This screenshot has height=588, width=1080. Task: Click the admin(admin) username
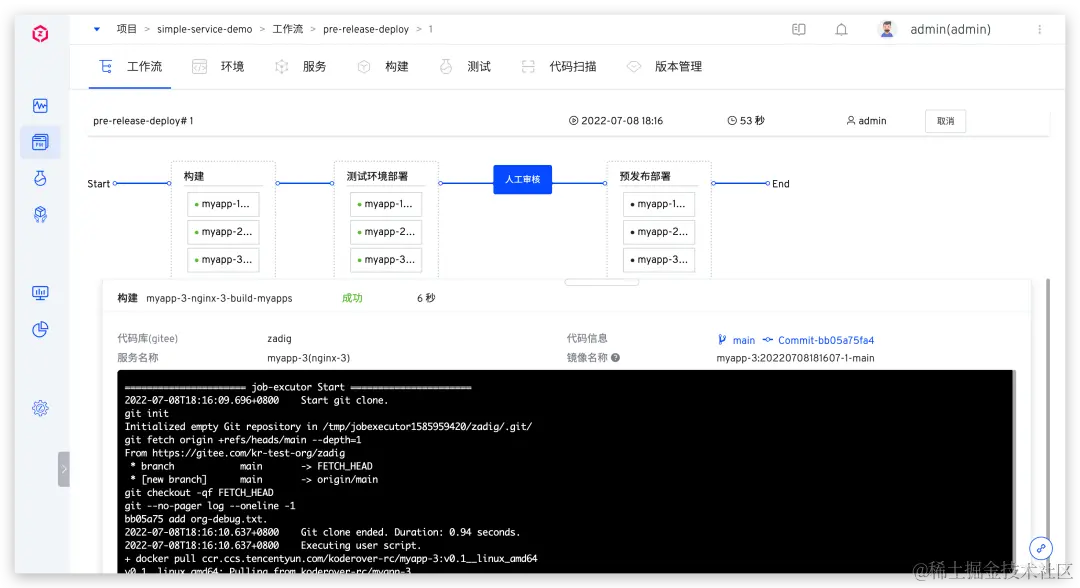[x=951, y=29]
